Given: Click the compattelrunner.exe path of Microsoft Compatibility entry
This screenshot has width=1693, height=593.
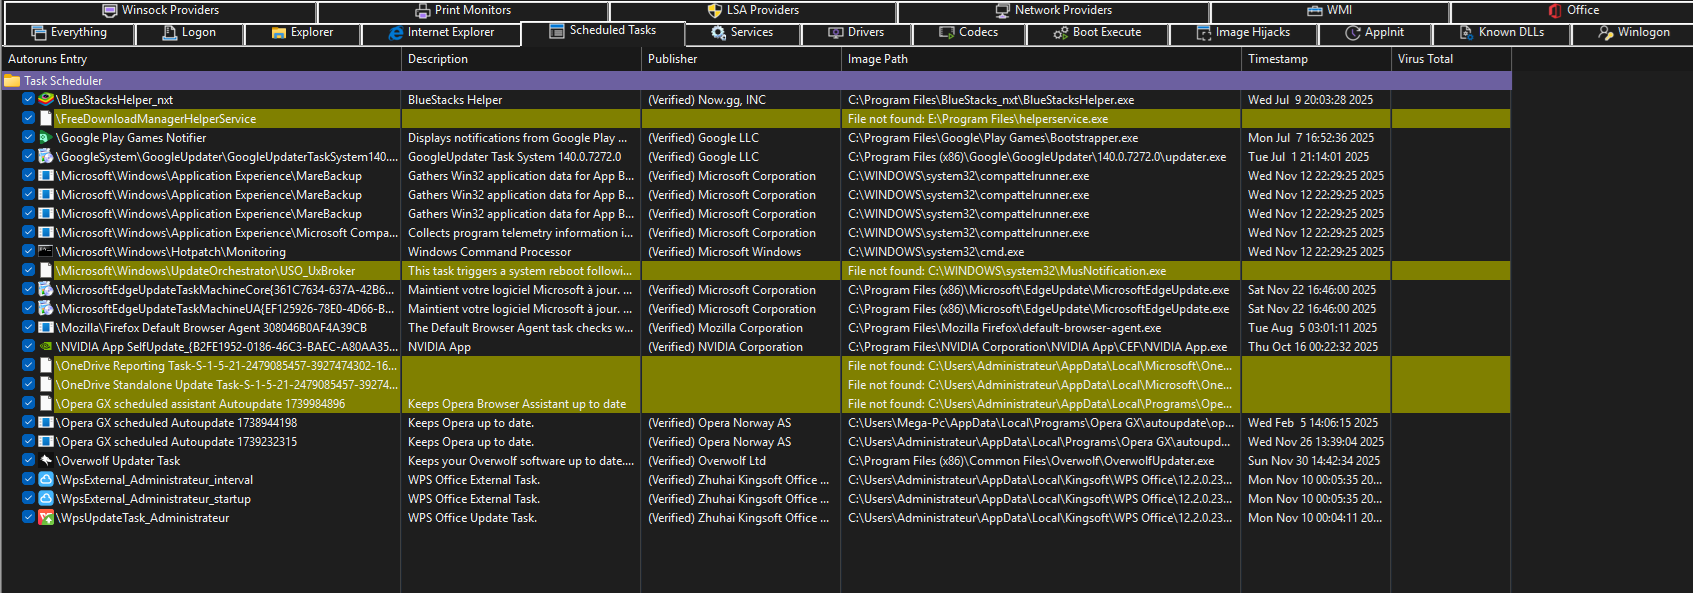Looking at the screenshot, I should (968, 233).
